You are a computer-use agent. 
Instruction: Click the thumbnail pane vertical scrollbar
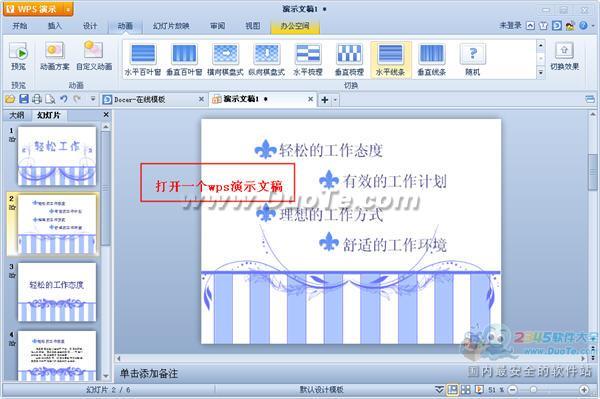(x=106, y=187)
